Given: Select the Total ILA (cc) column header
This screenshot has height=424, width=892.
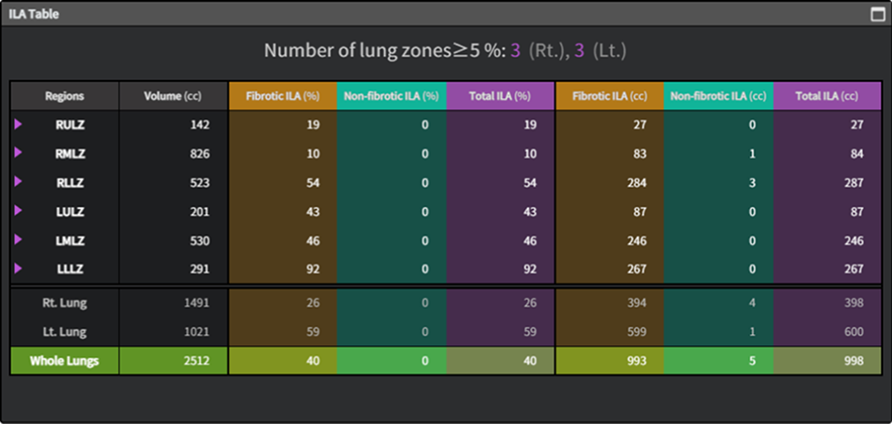Looking at the screenshot, I should pos(827,96).
